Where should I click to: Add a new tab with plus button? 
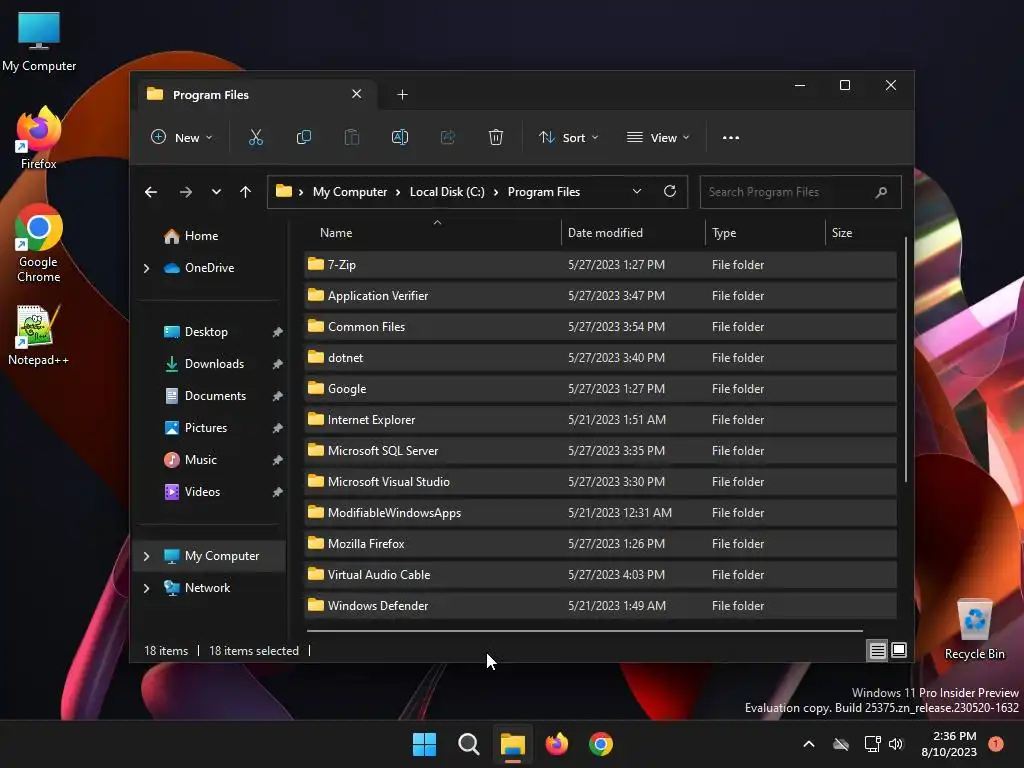(402, 95)
